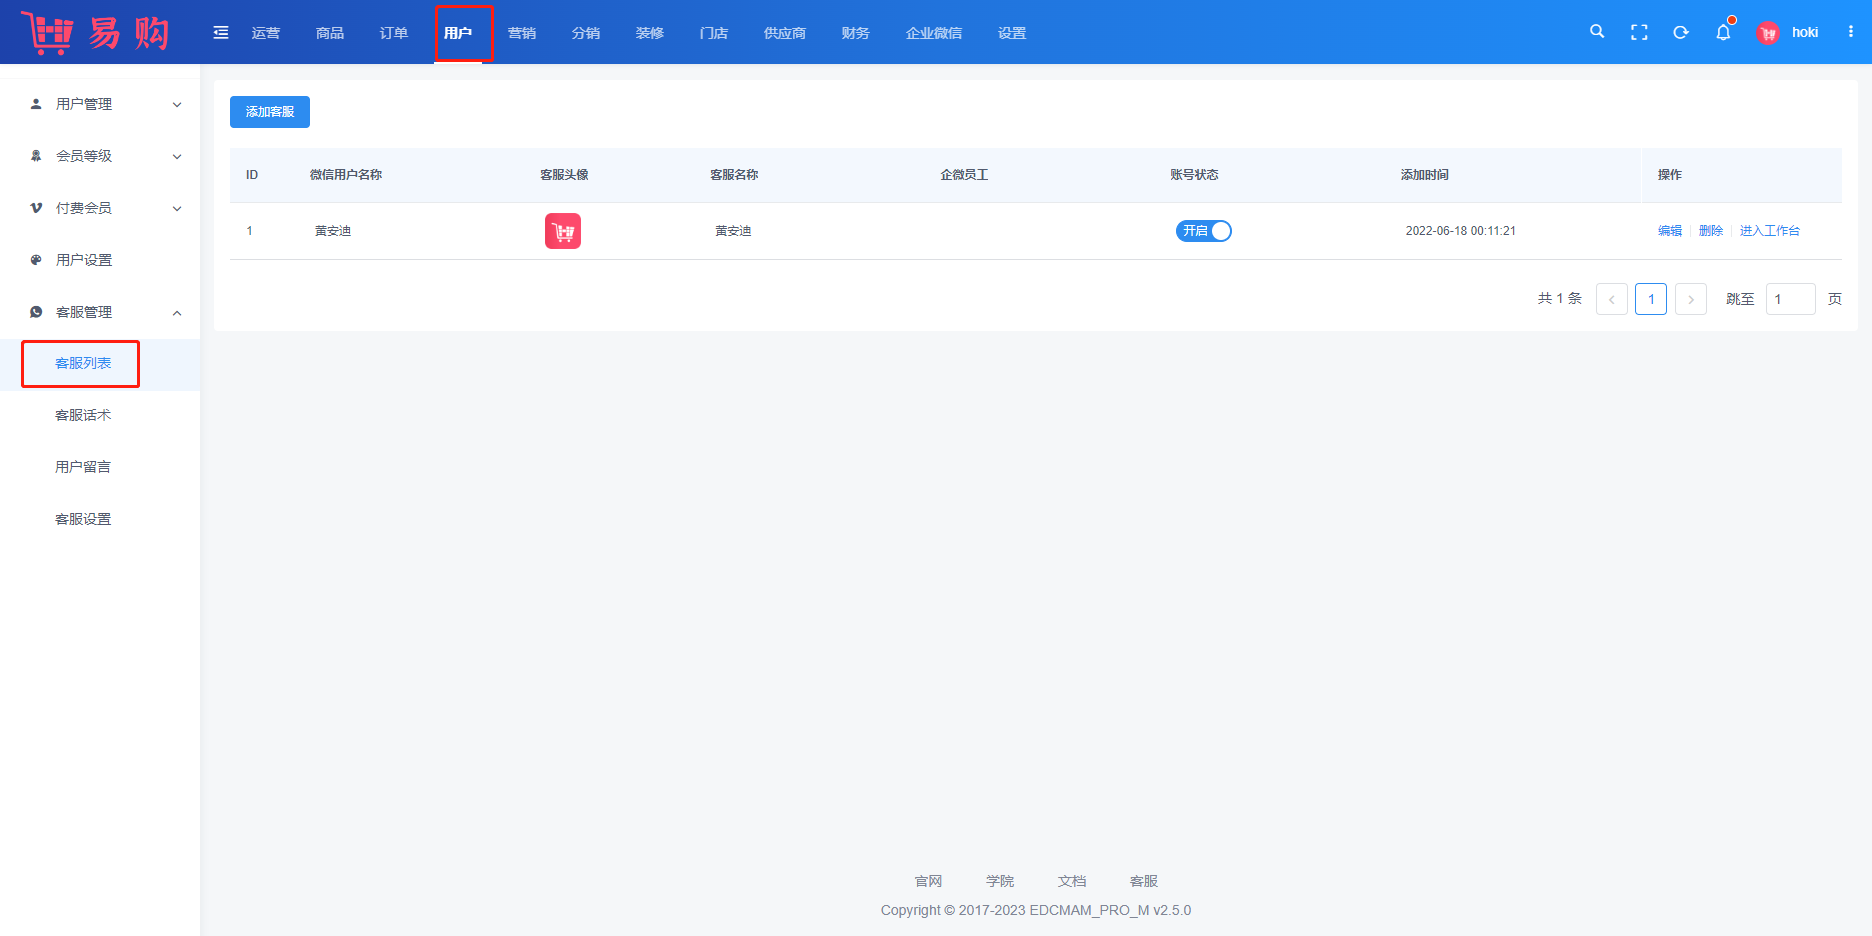The width and height of the screenshot is (1872, 936).
Task: Click the customer service avatar thumbnail
Action: [563, 231]
